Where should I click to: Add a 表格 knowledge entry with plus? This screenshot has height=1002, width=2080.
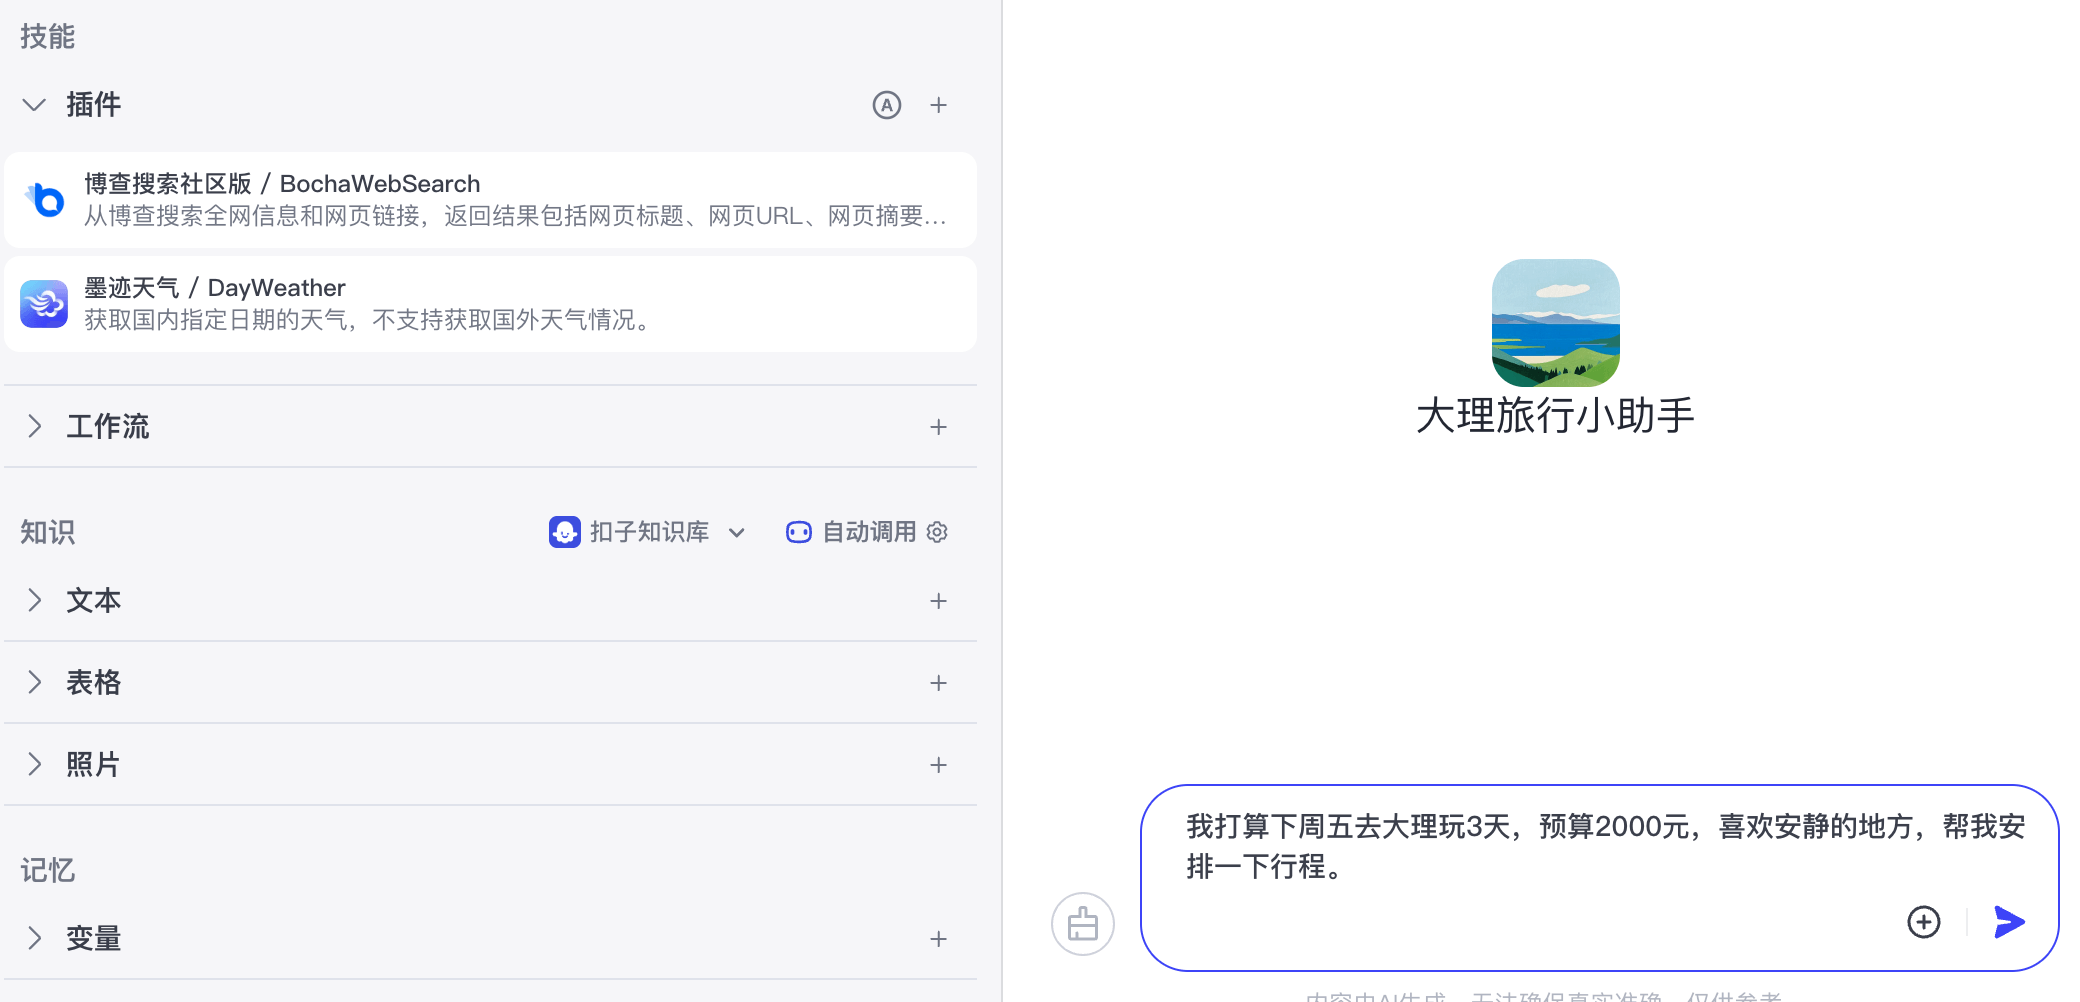(938, 683)
